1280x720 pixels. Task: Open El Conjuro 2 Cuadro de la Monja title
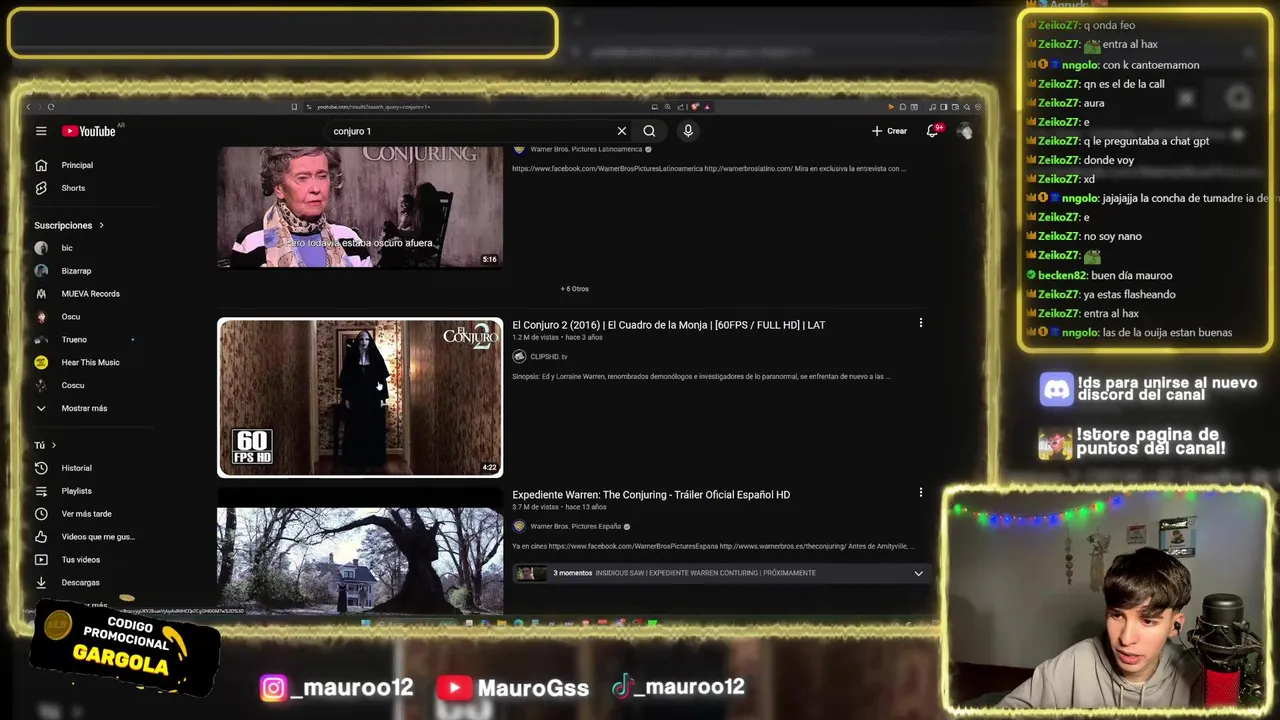click(x=669, y=325)
